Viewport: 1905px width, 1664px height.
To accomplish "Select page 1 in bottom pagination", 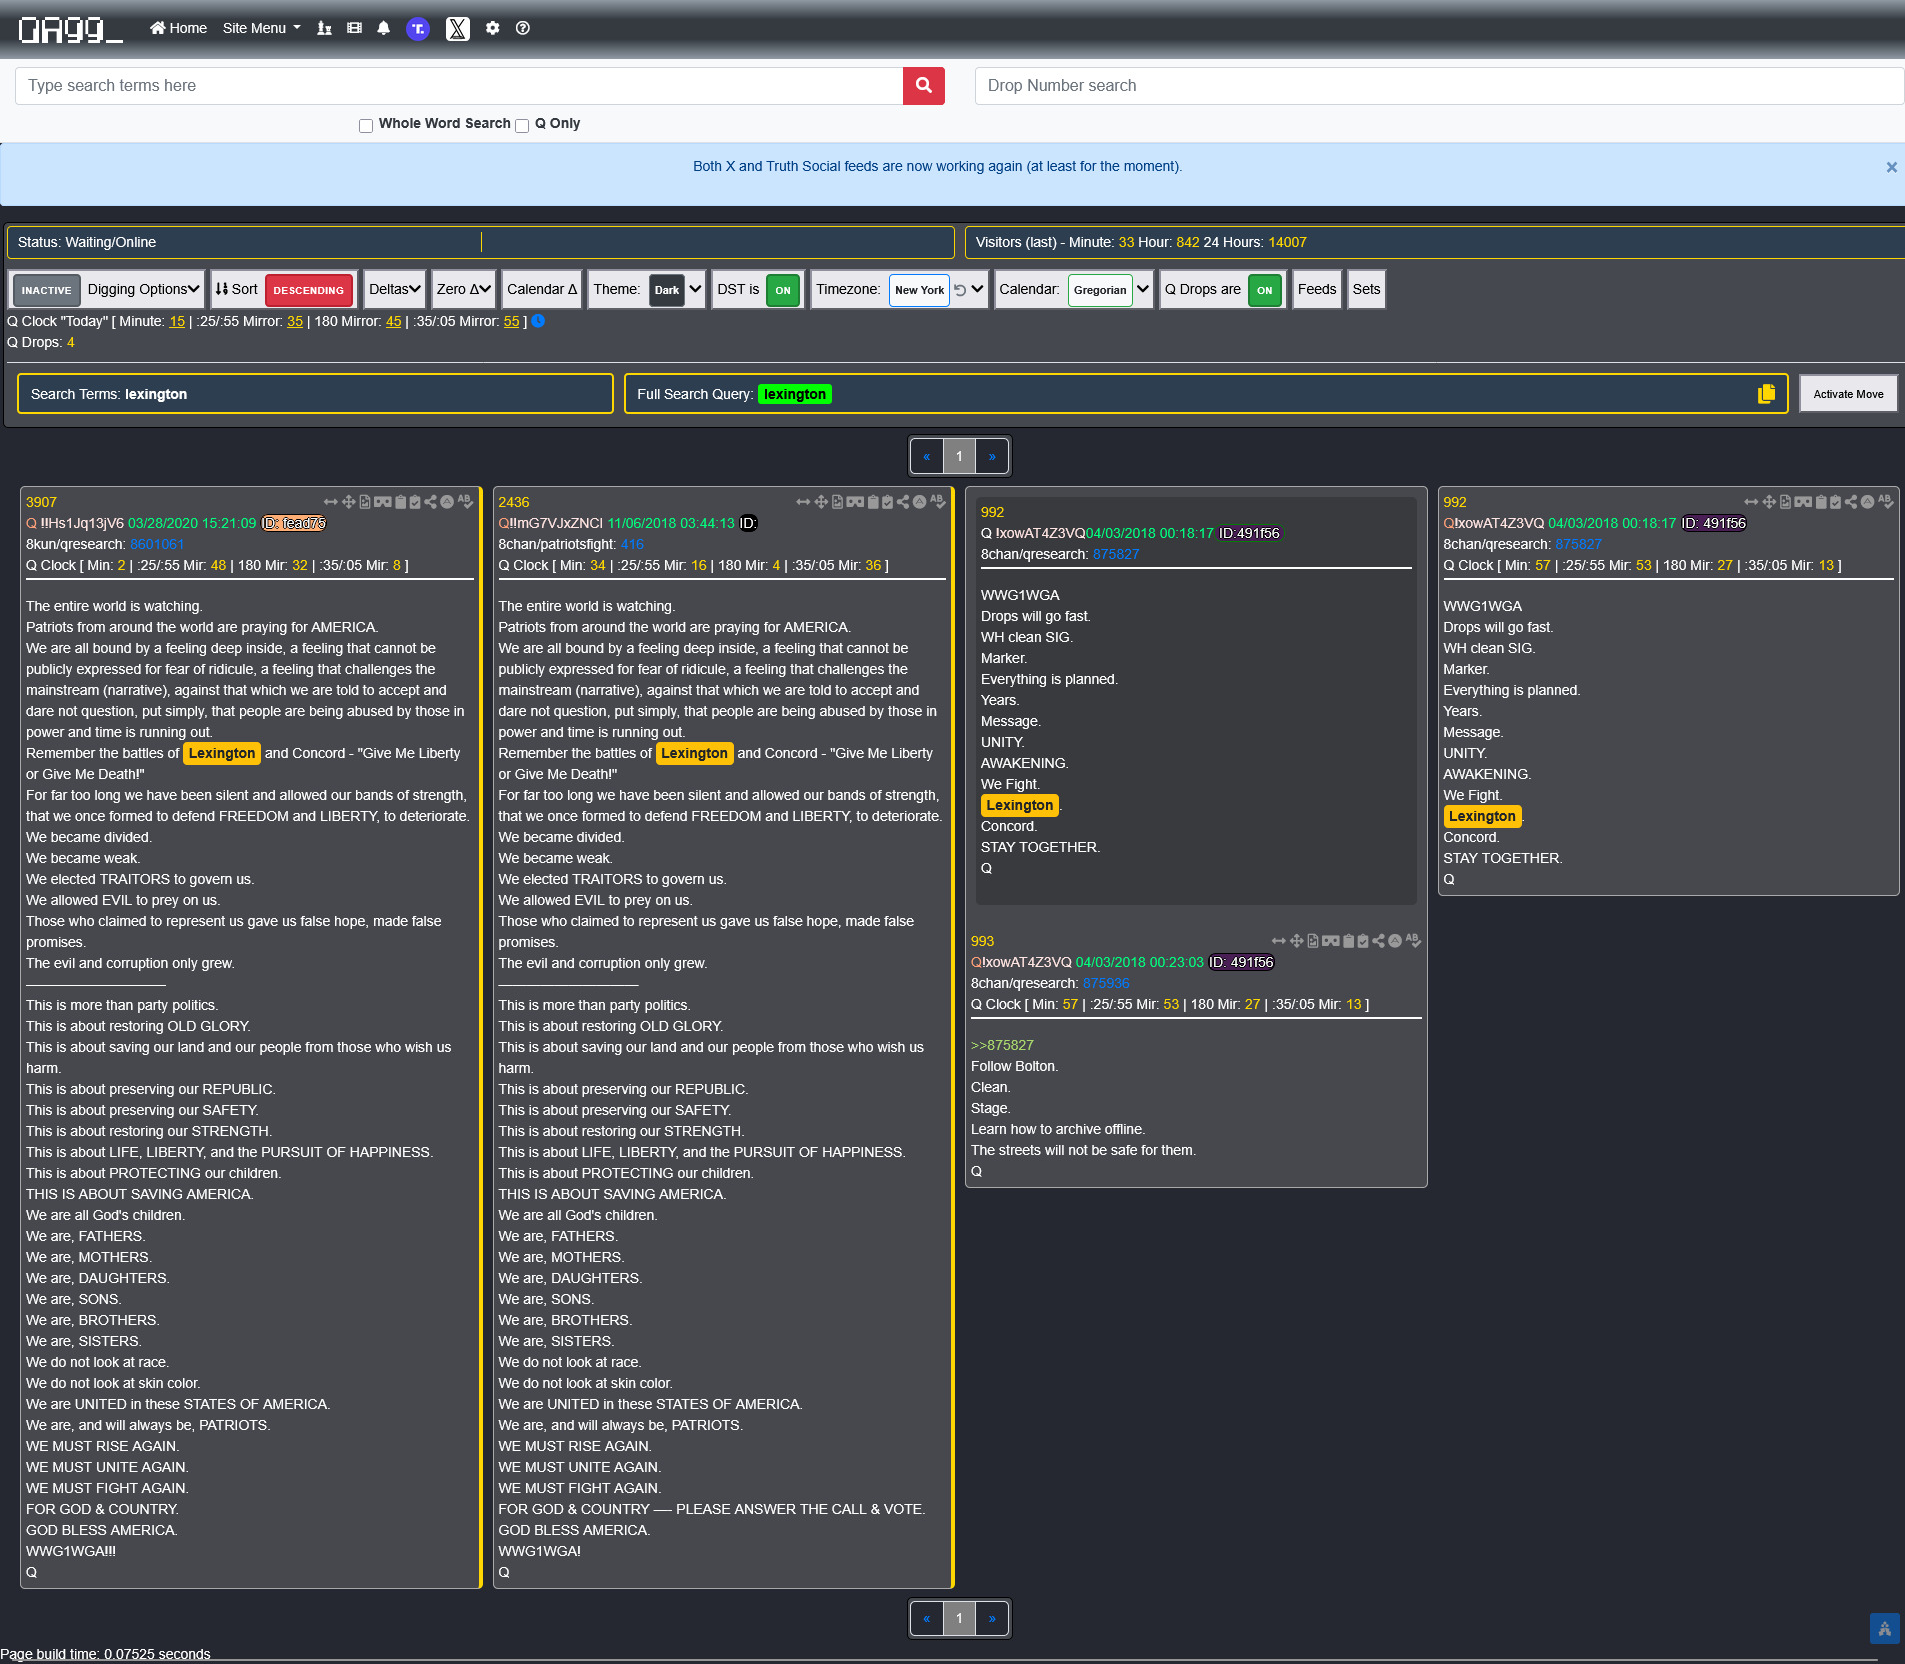I will [959, 1618].
